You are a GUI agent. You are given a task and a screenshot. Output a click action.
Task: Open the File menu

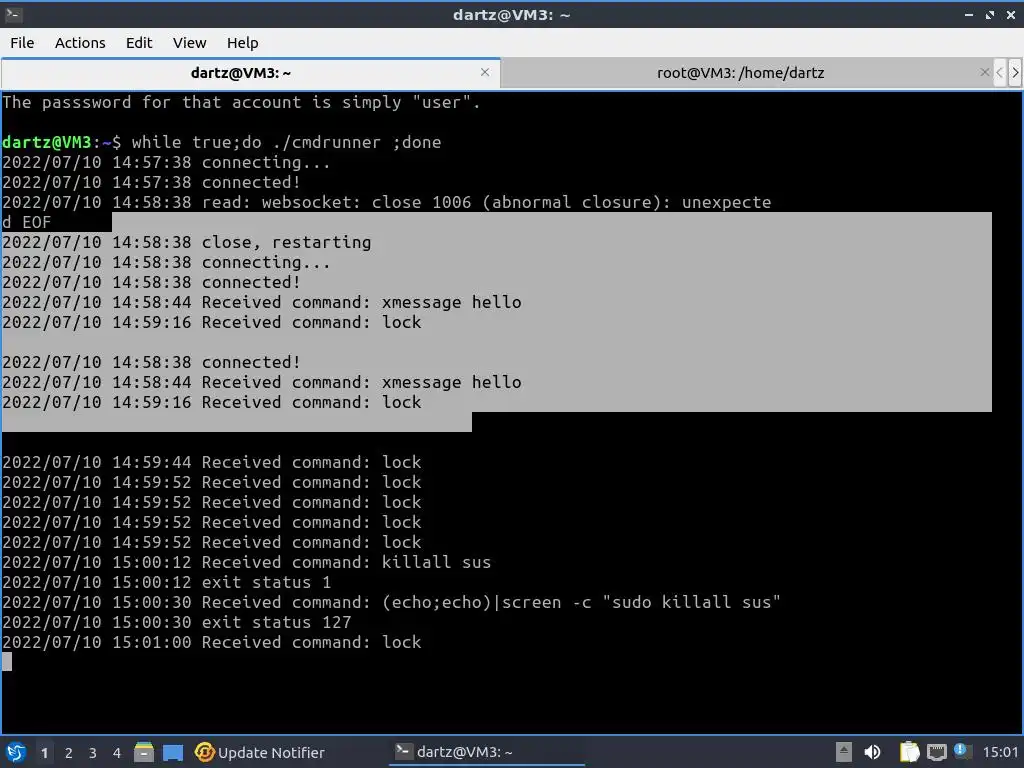pyautogui.click(x=22, y=43)
